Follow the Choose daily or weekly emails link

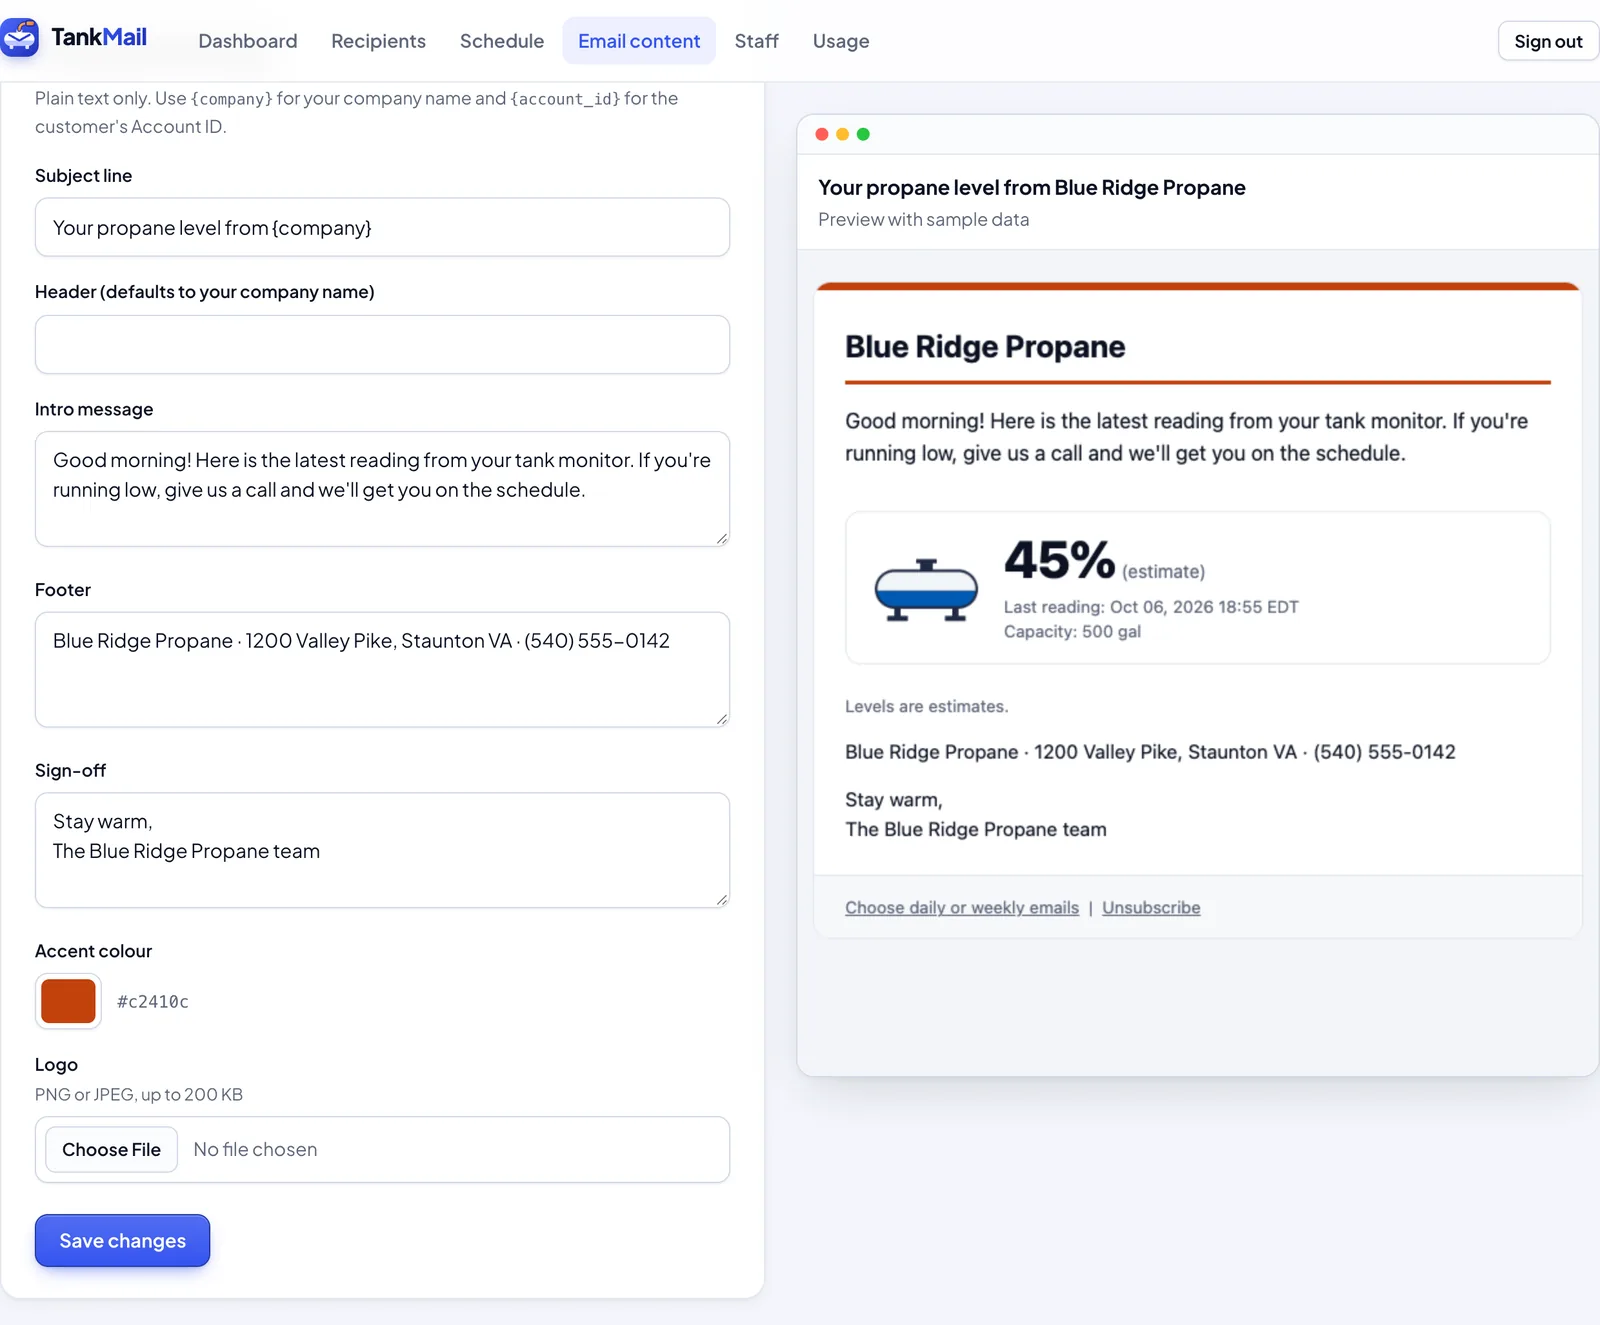point(962,907)
